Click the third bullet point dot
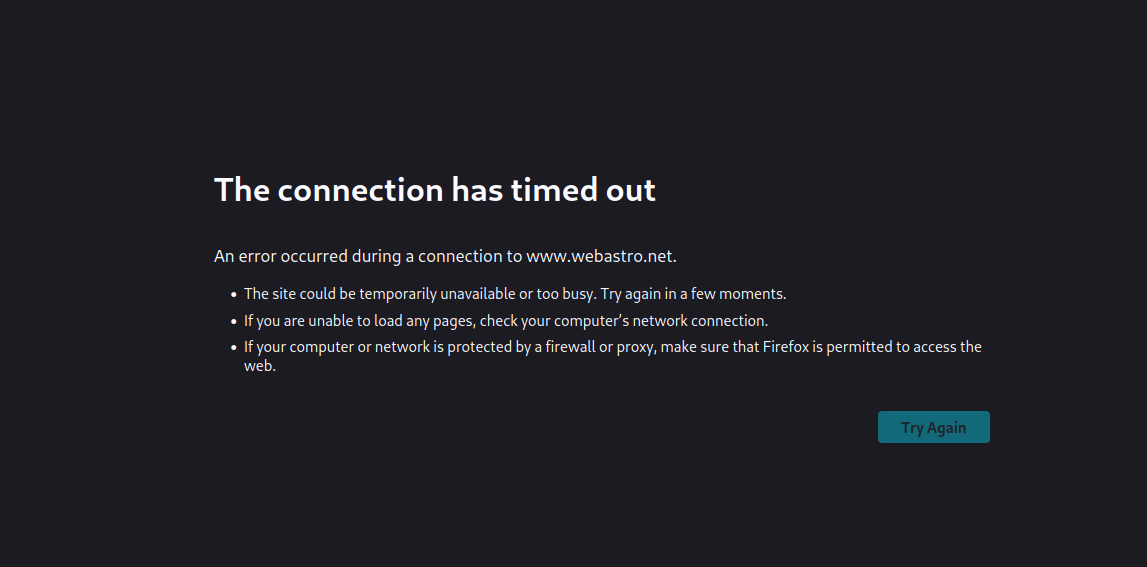The width and height of the screenshot is (1147, 567). coord(234,348)
